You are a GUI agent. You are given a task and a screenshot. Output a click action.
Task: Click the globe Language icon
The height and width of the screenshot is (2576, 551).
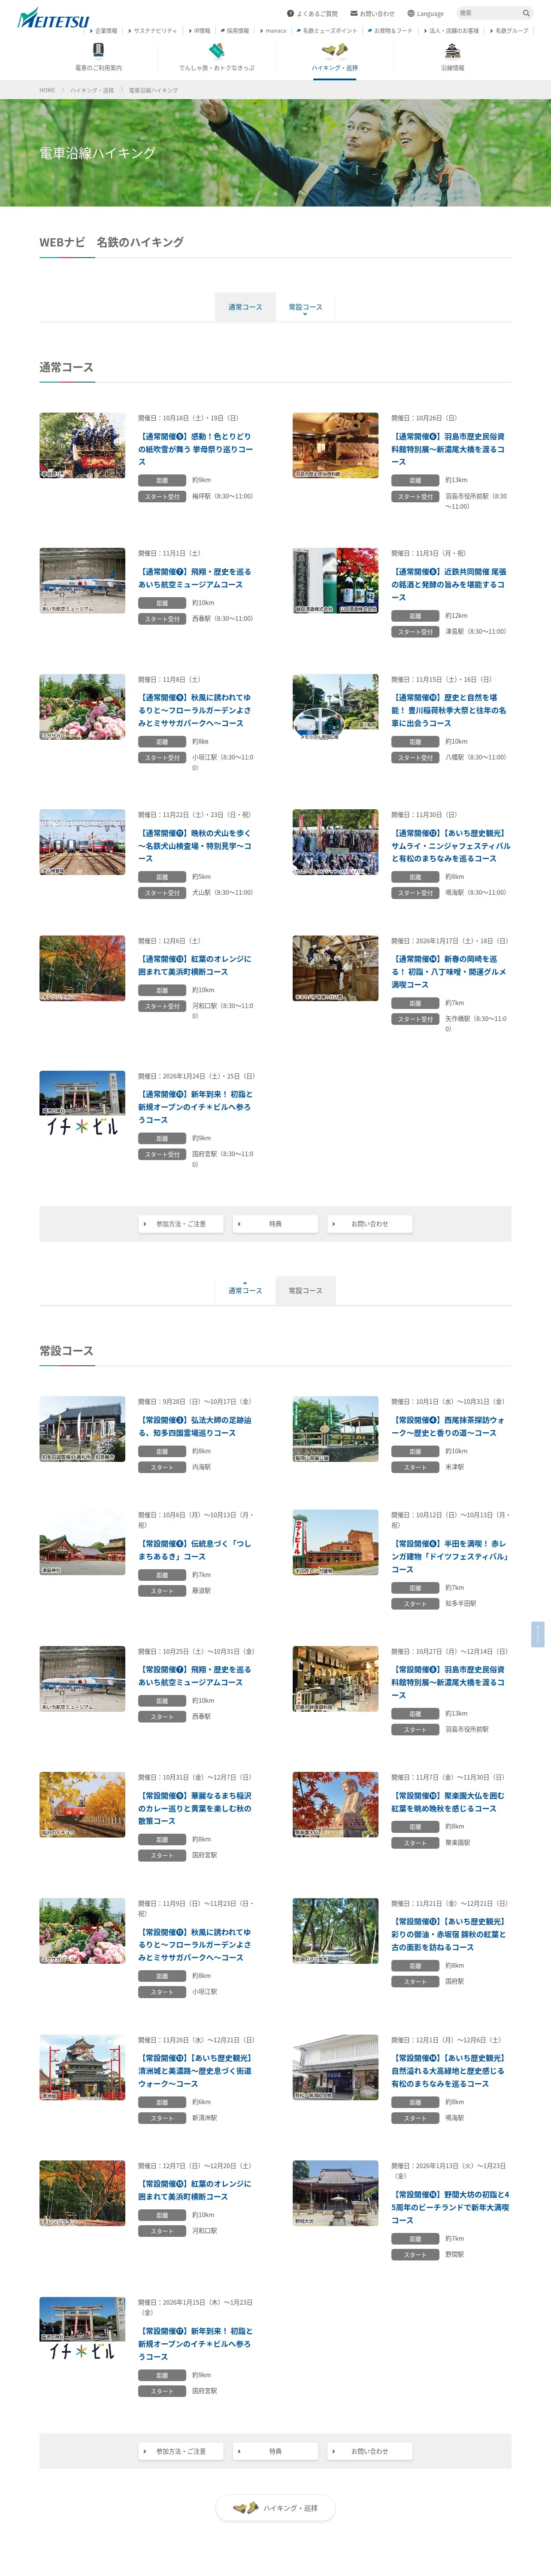click(411, 14)
